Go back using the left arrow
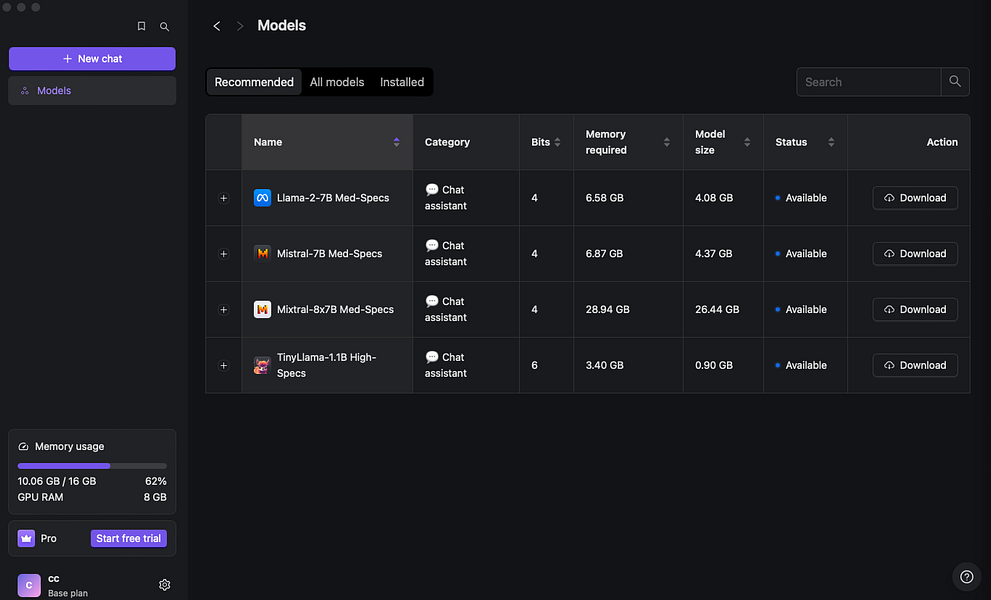 click(x=217, y=26)
